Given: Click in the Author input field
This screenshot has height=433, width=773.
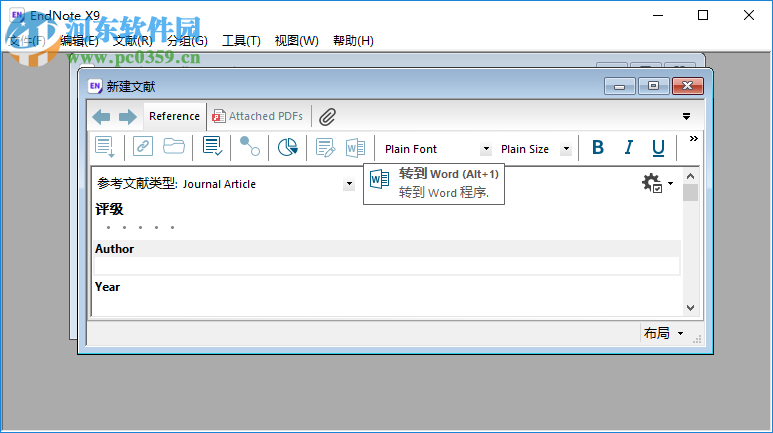Looking at the screenshot, I should tap(387, 266).
